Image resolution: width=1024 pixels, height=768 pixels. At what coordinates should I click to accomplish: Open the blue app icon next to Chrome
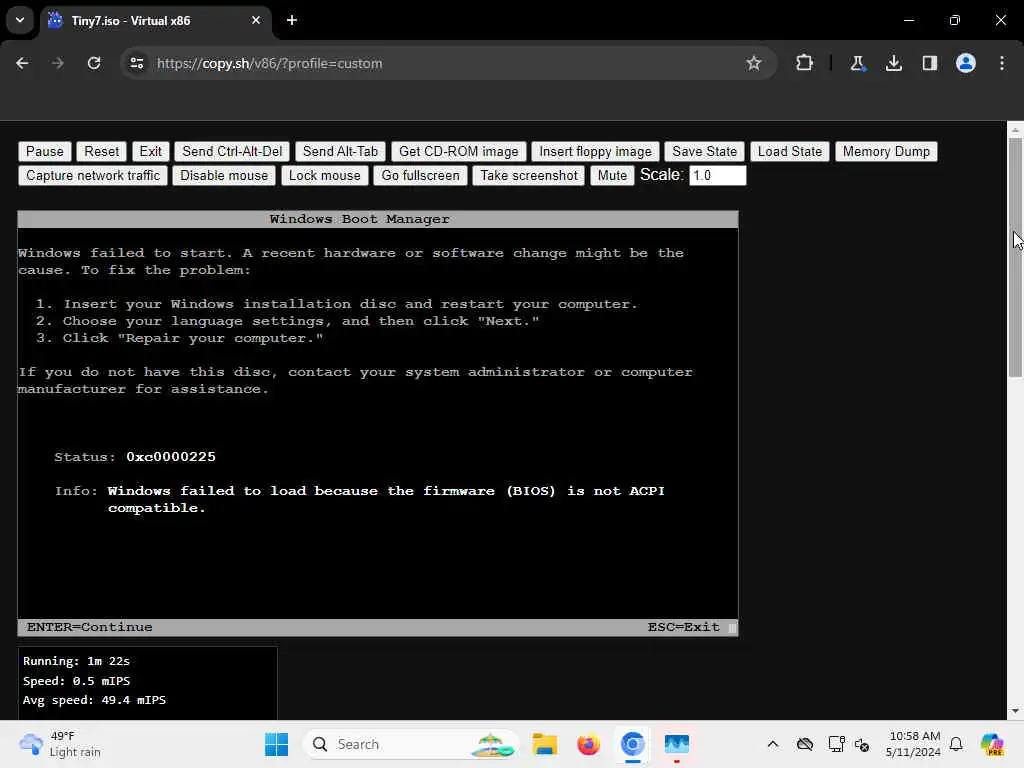pyautogui.click(x=677, y=744)
